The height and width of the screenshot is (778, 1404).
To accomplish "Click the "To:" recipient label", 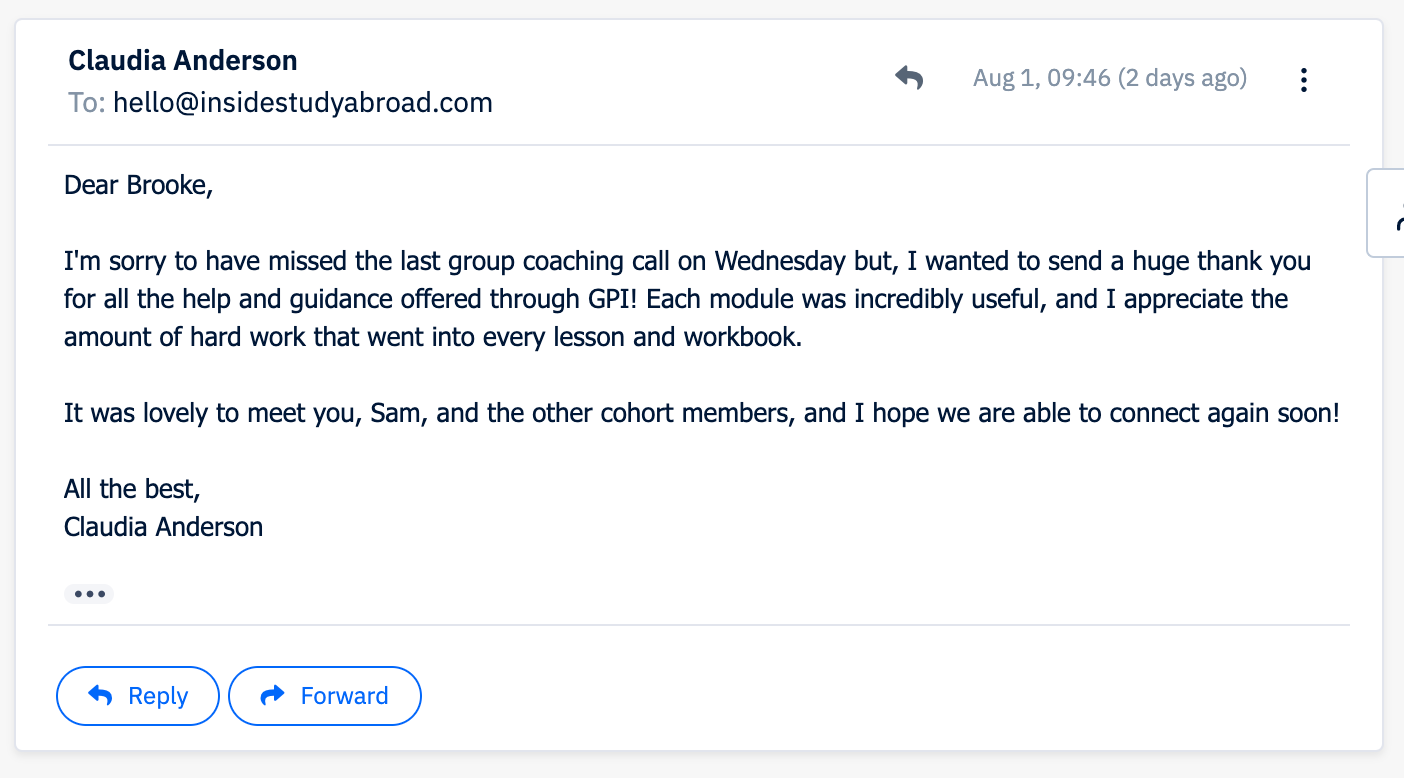I will click(x=87, y=102).
